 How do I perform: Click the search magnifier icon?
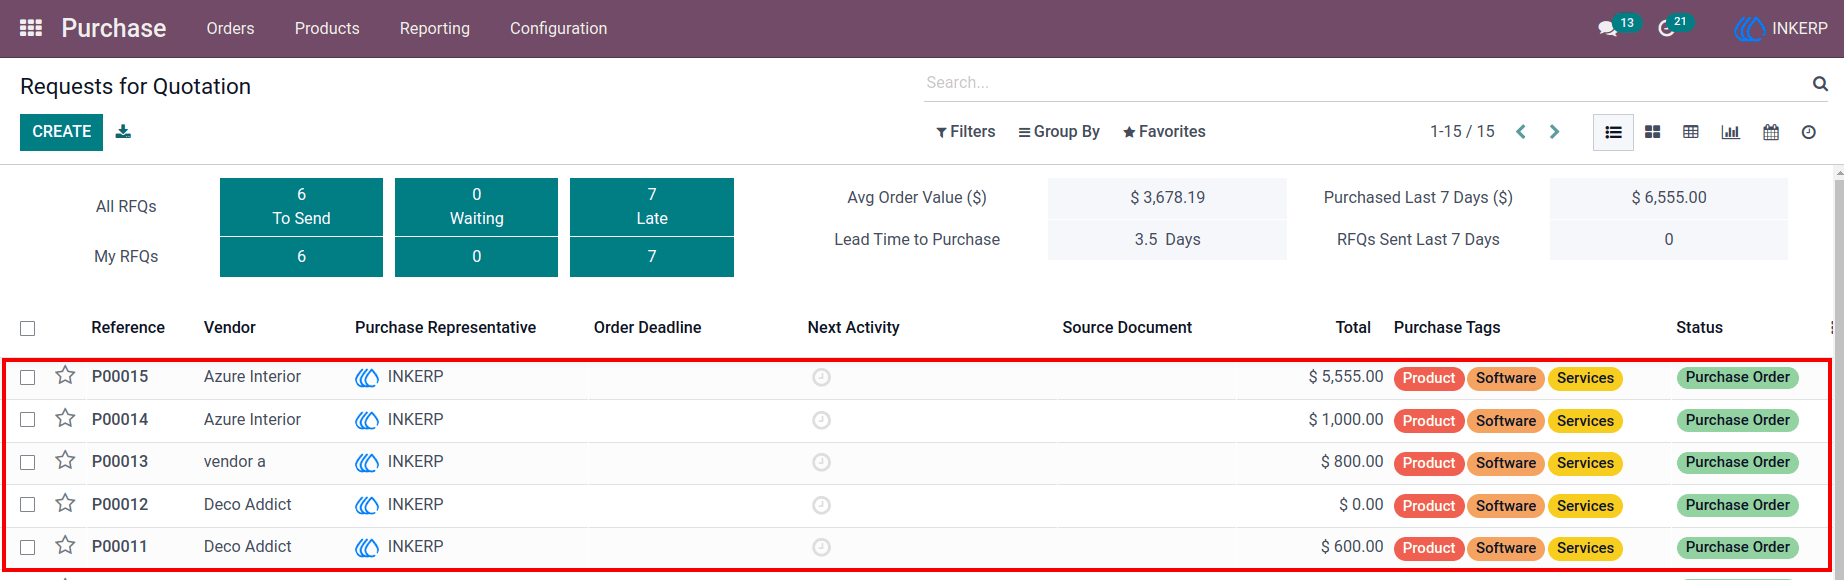pyautogui.click(x=1820, y=83)
